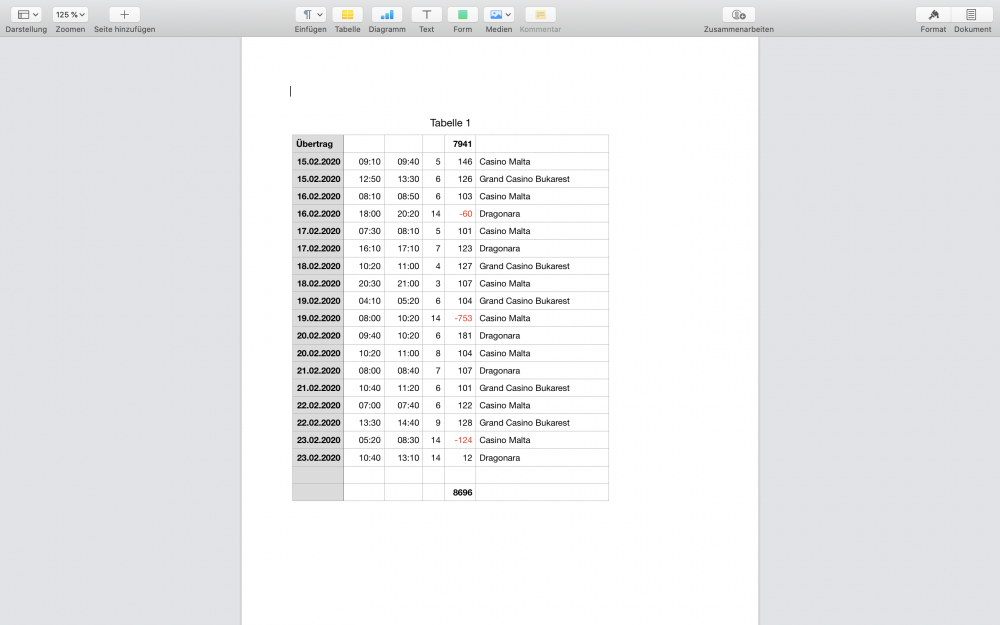
Task: Select Dragonara in the -60 row
Action: coord(499,214)
